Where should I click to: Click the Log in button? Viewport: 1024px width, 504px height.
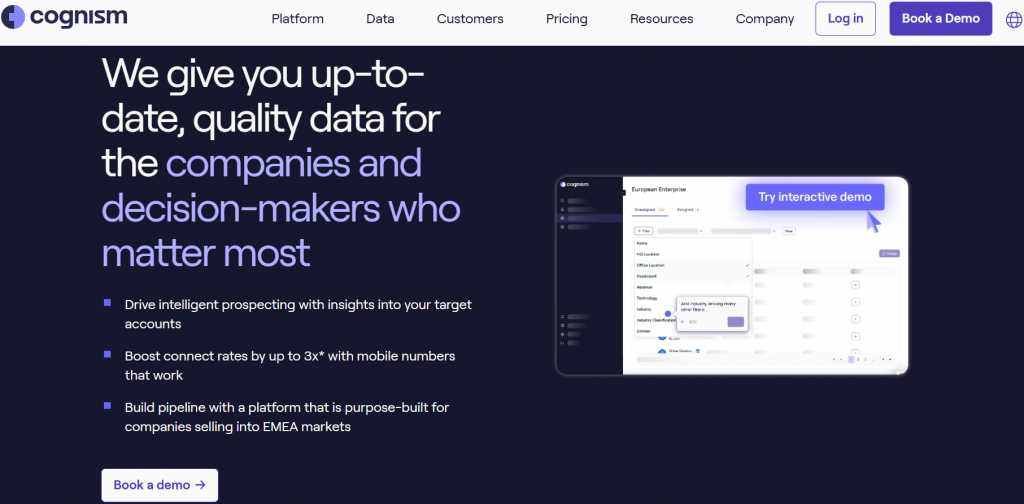tap(845, 19)
